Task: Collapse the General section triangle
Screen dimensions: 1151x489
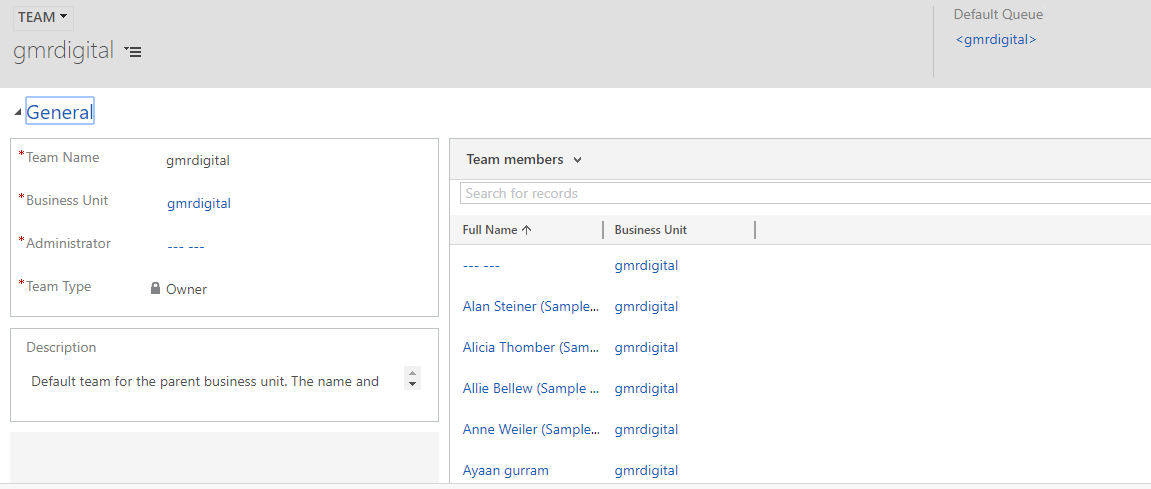Action: (18, 113)
